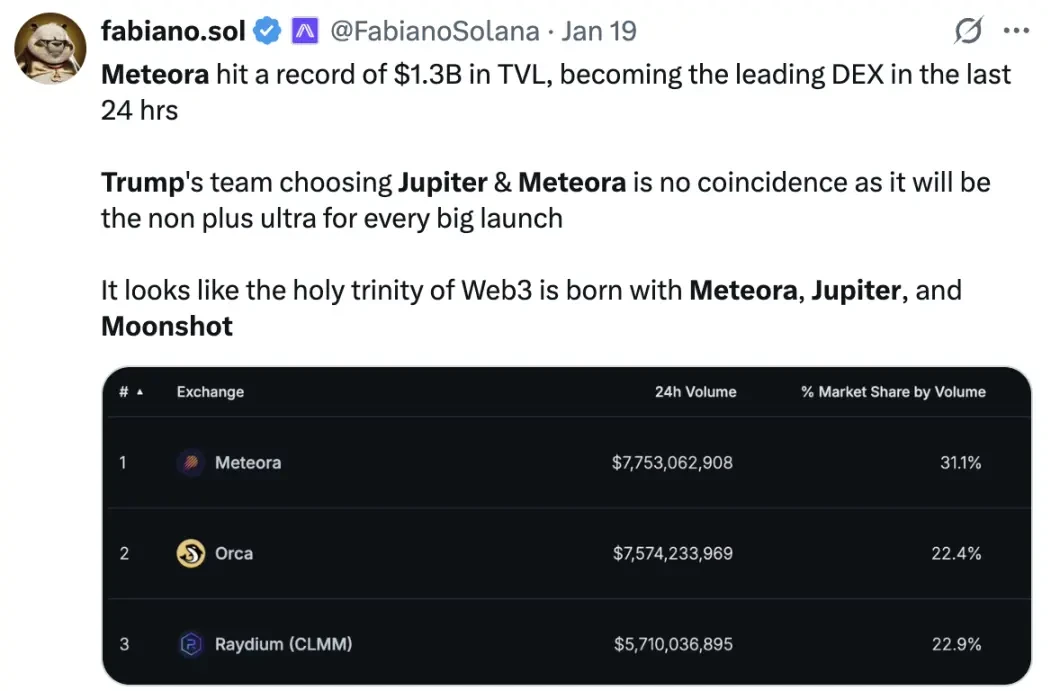The image size is (1051, 691).
Task: Open sorting options on Exchange column header
Action: click(x=210, y=392)
